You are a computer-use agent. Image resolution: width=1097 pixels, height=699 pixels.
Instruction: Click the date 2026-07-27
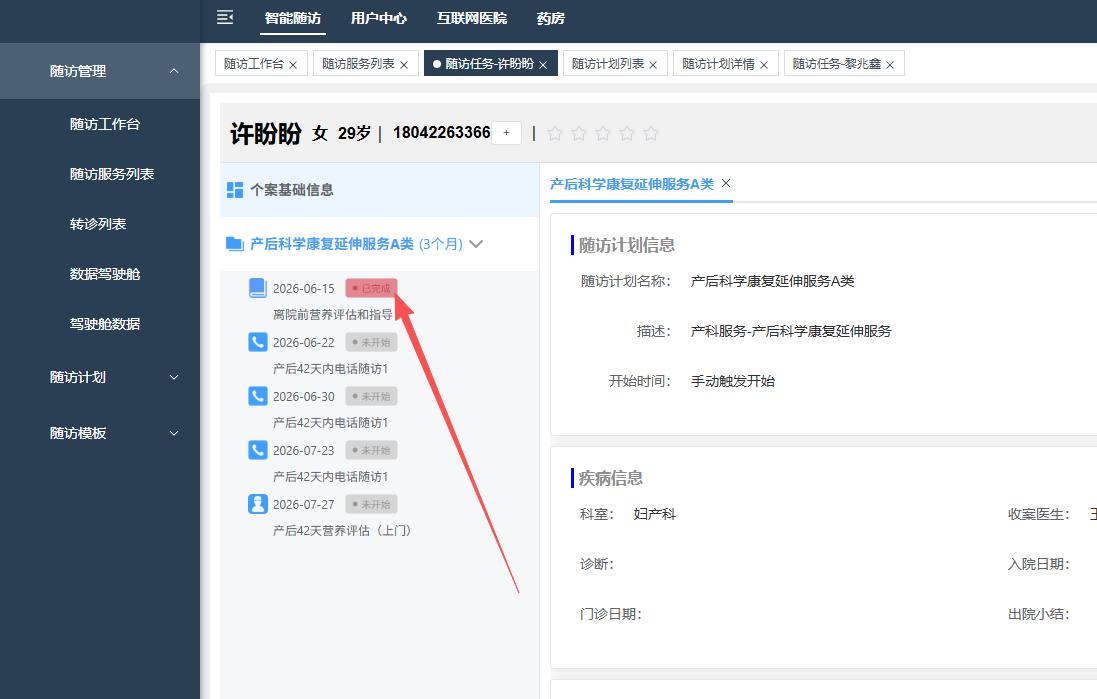pyautogui.click(x=304, y=504)
